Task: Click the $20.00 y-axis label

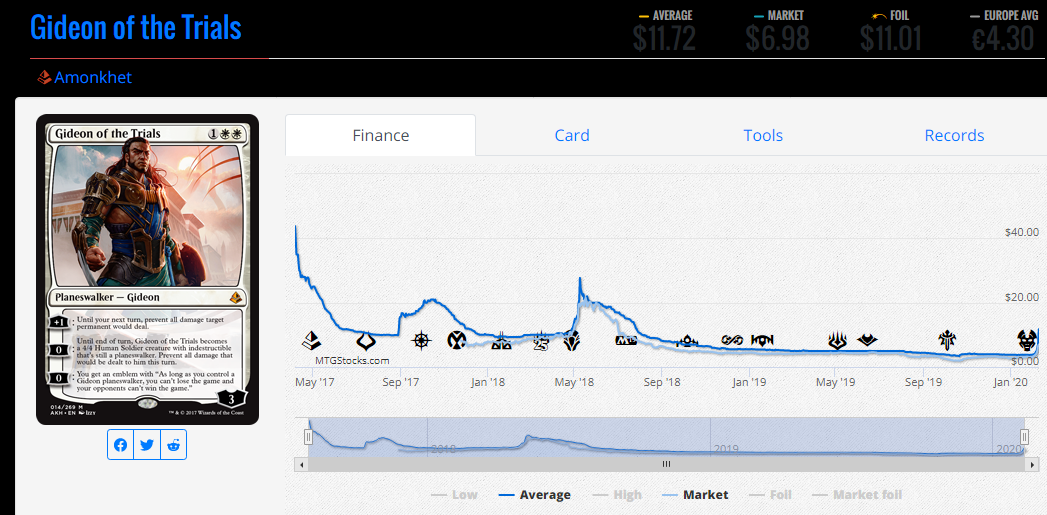Action: point(1022,297)
